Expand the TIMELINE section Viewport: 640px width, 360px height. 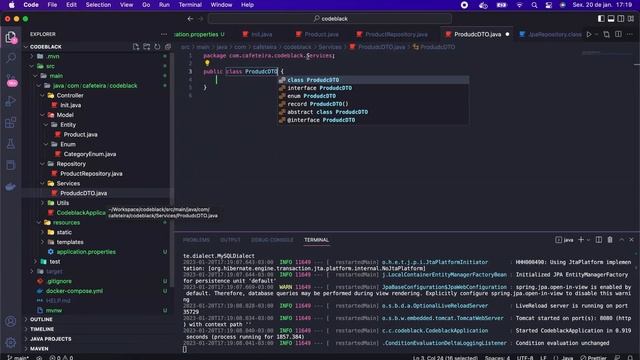[x=42, y=329]
